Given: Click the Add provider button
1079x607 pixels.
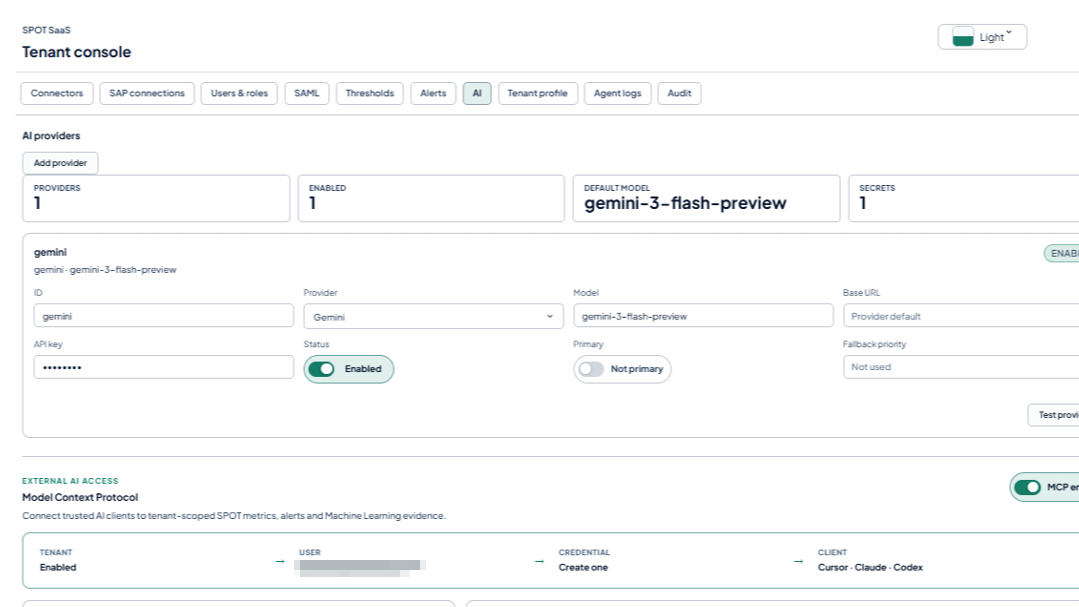Looking at the screenshot, I should coord(61,163).
